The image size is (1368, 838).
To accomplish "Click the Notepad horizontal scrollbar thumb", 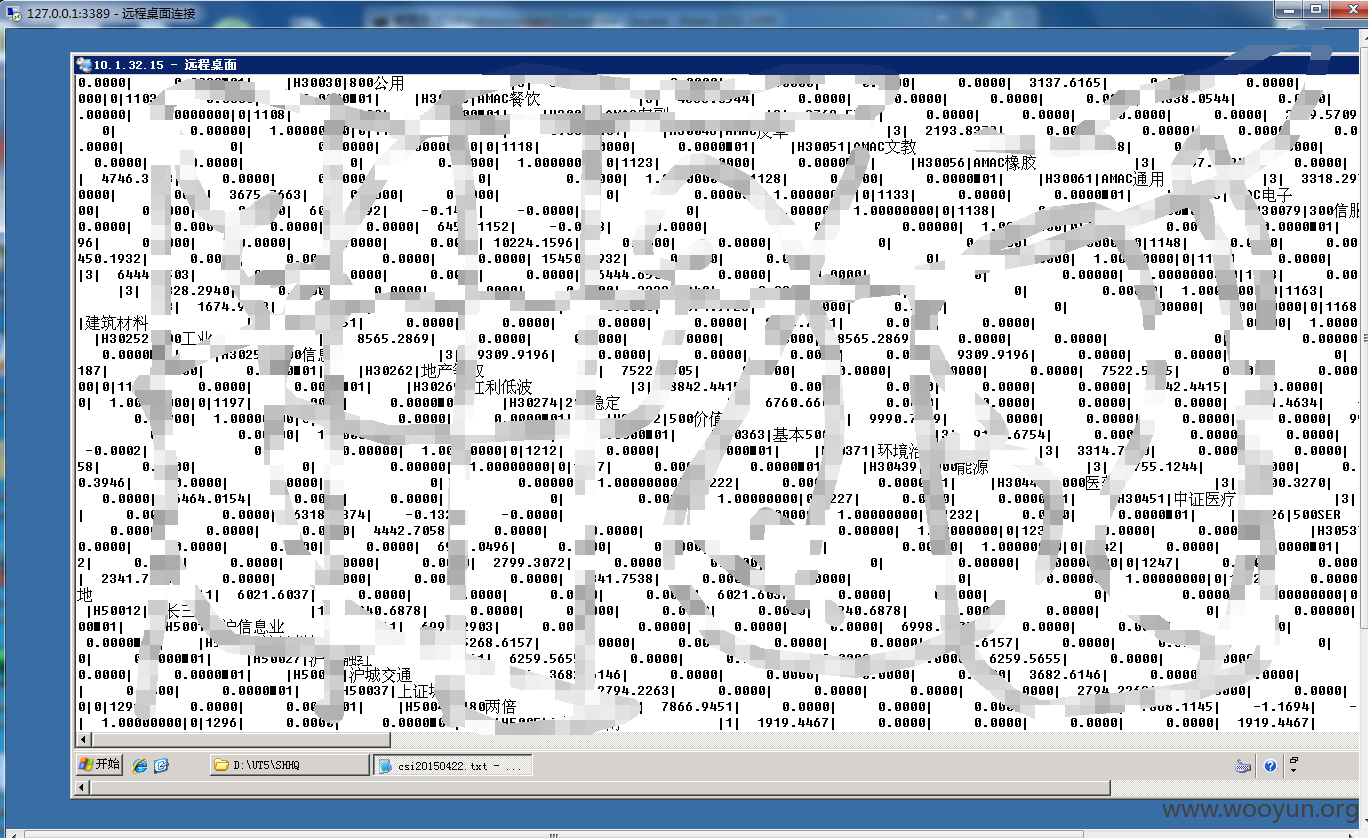I will [240, 740].
